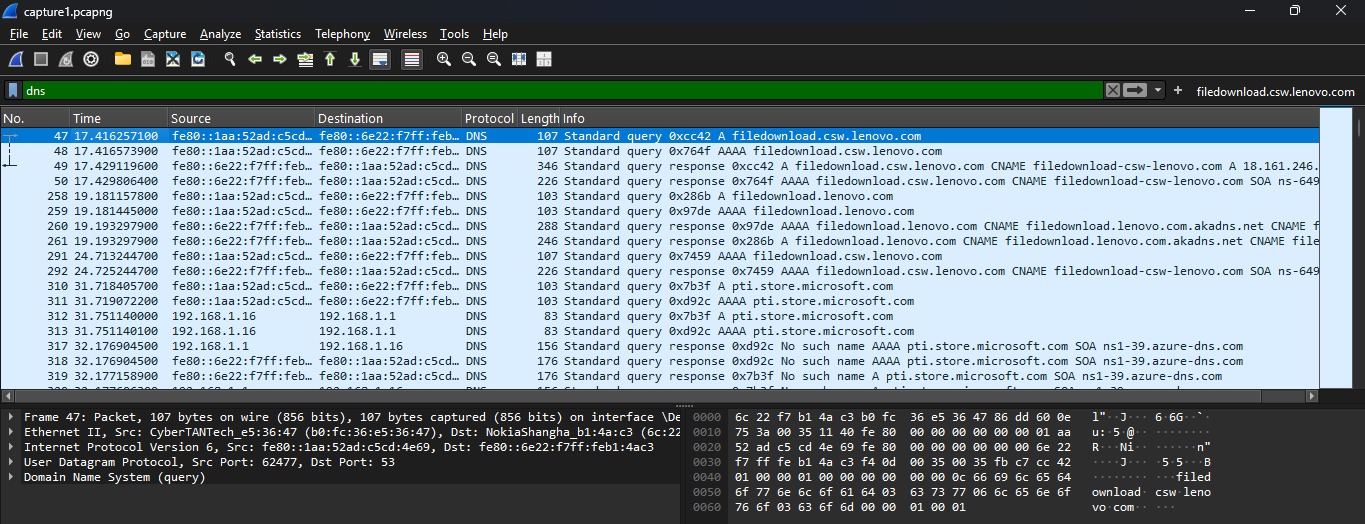This screenshot has width=1365, height=524.
Task: Expand the Ethernet II details node
Action: pyautogui.click(x=11, y=432)
